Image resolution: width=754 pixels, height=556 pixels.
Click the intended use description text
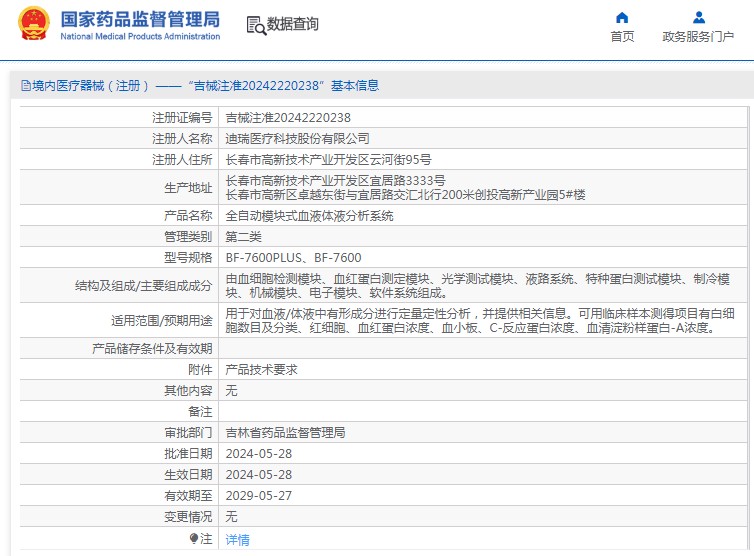(480, 320)
